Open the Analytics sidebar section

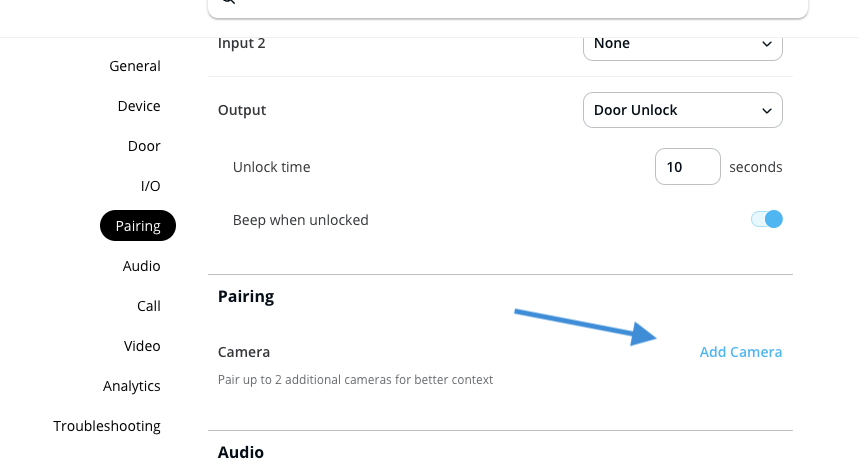coord(132,386)
